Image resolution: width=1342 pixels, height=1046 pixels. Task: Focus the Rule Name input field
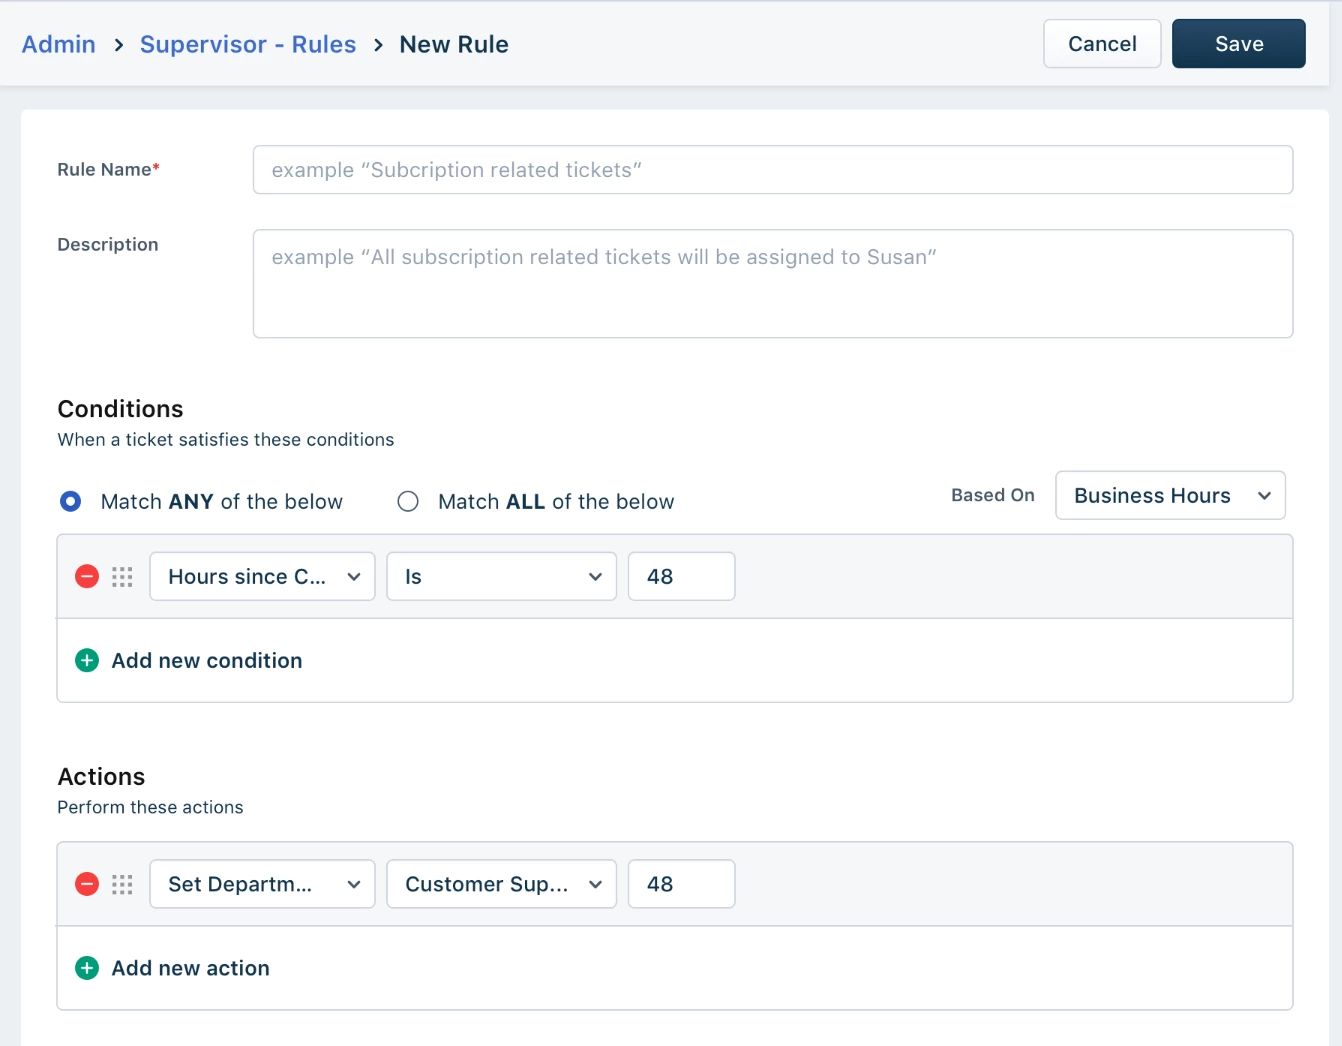[x=773, y=170]
